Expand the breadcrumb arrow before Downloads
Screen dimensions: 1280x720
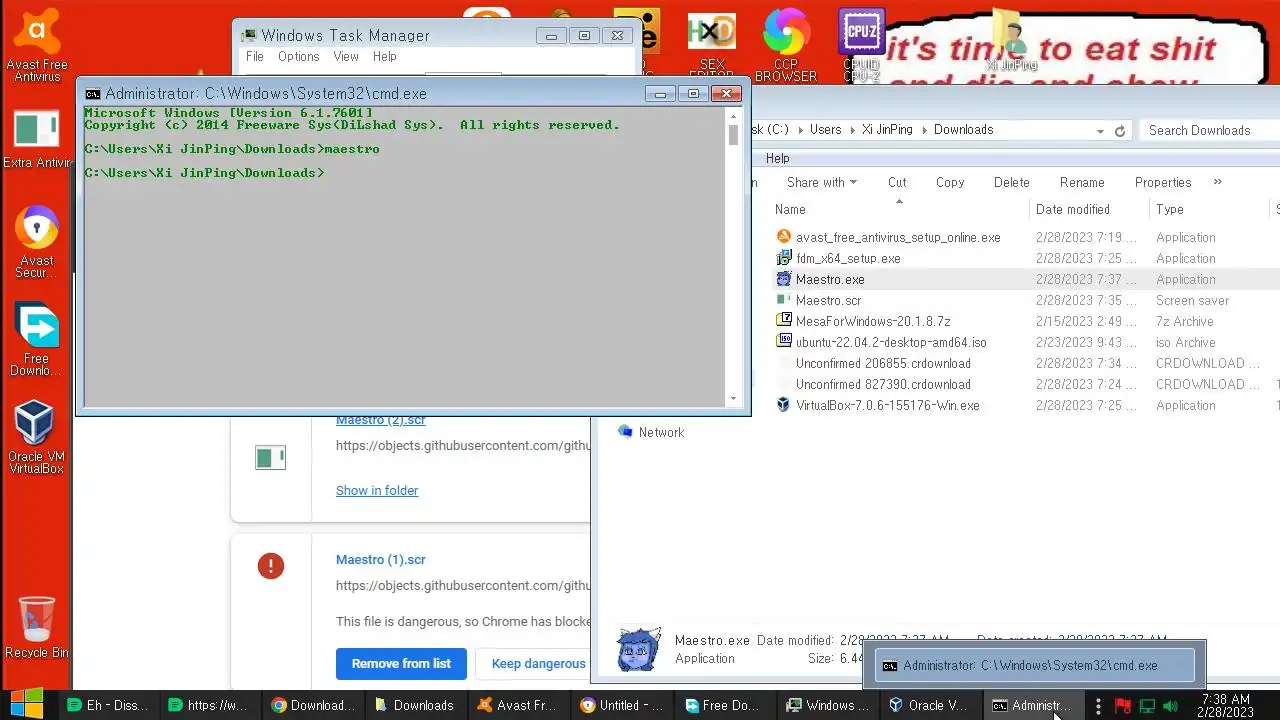click(925, 130)
